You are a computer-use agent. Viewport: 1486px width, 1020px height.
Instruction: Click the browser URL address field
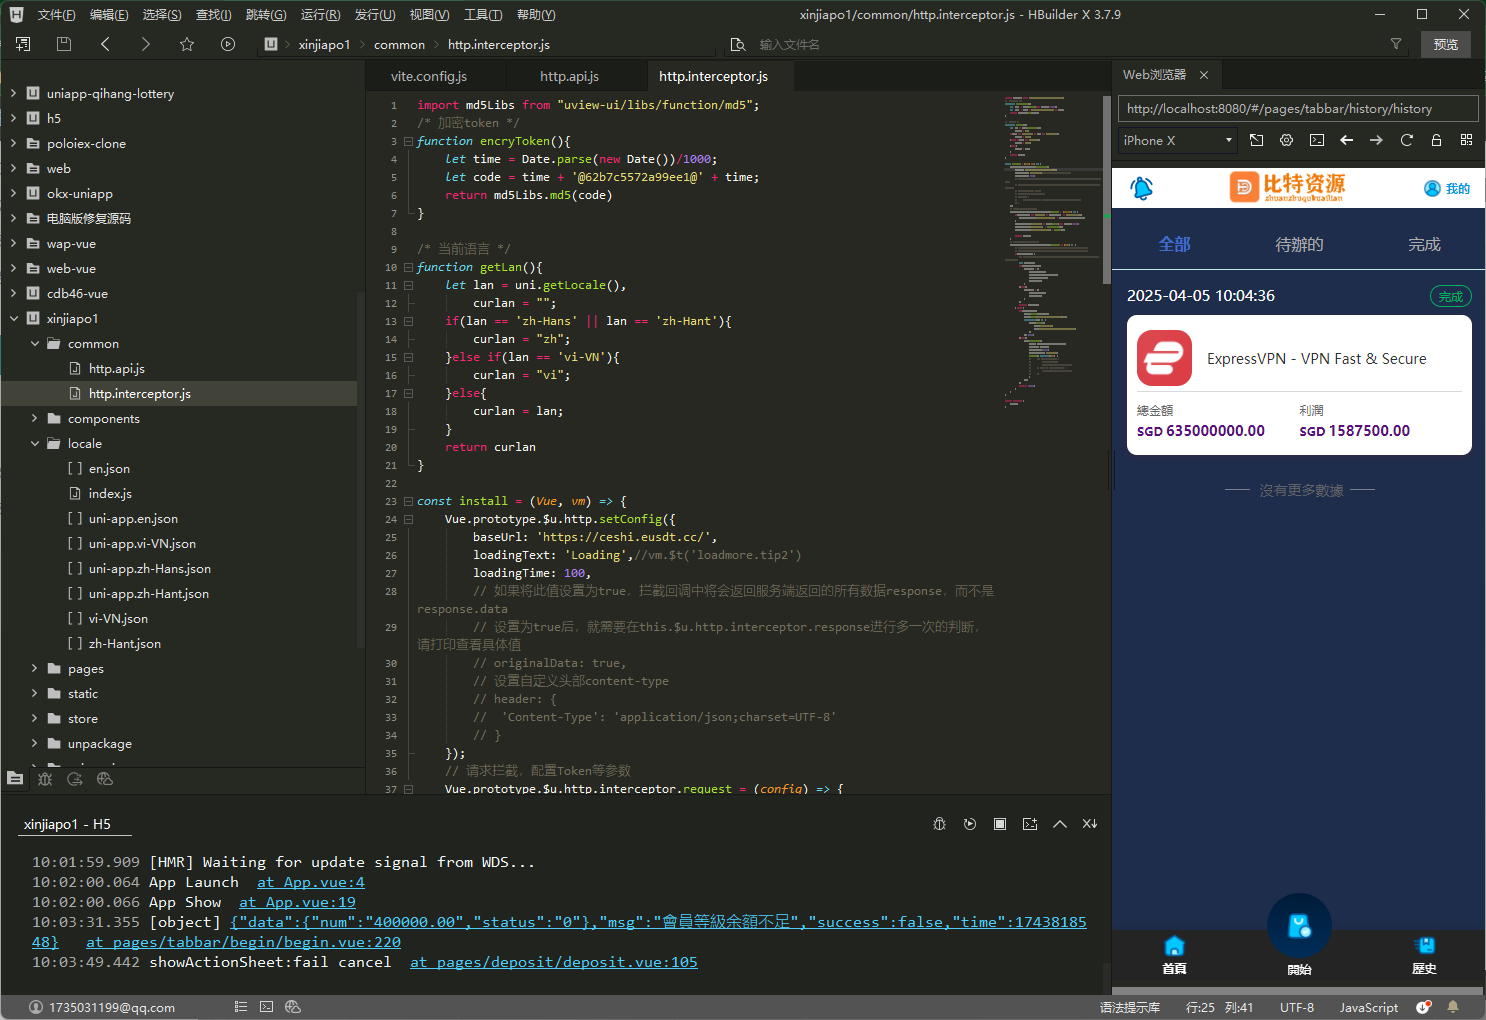[1297, 108]
